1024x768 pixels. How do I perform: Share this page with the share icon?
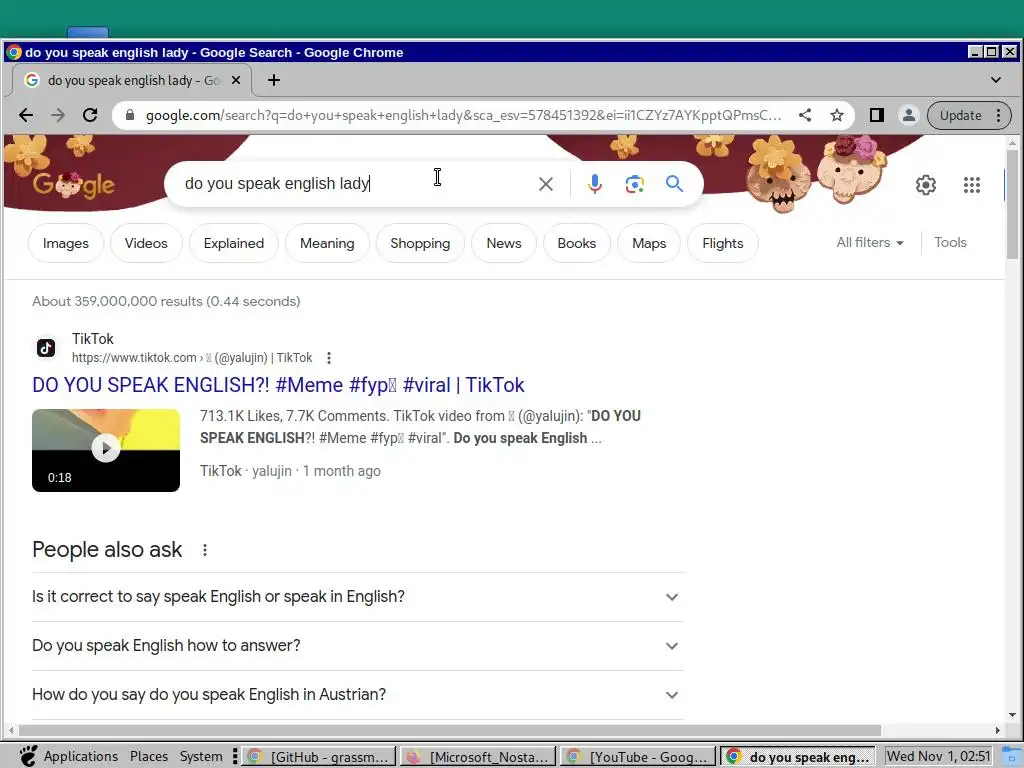[805, 116]
